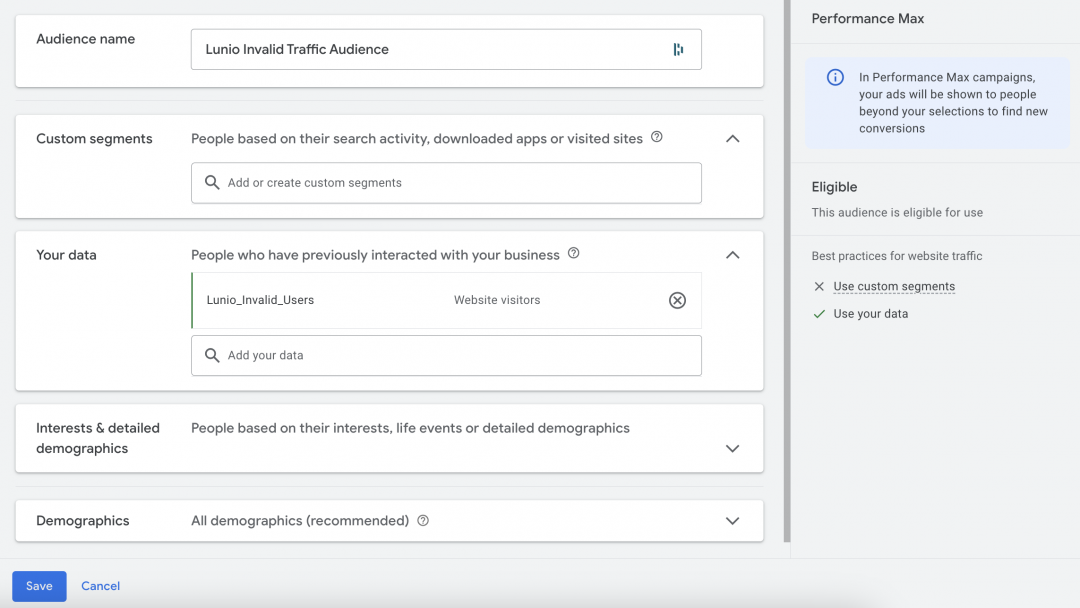Collapse the Custom segments section
This screenshot has height=608, width=1080.
click(x=732, y=139)
